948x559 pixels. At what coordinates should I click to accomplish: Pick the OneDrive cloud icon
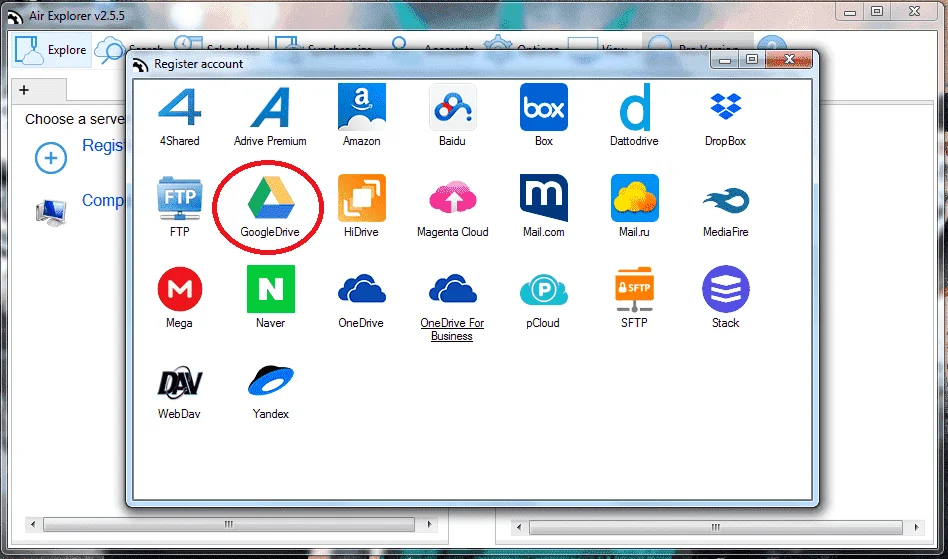pyautogui.click(x=362, y=289)
